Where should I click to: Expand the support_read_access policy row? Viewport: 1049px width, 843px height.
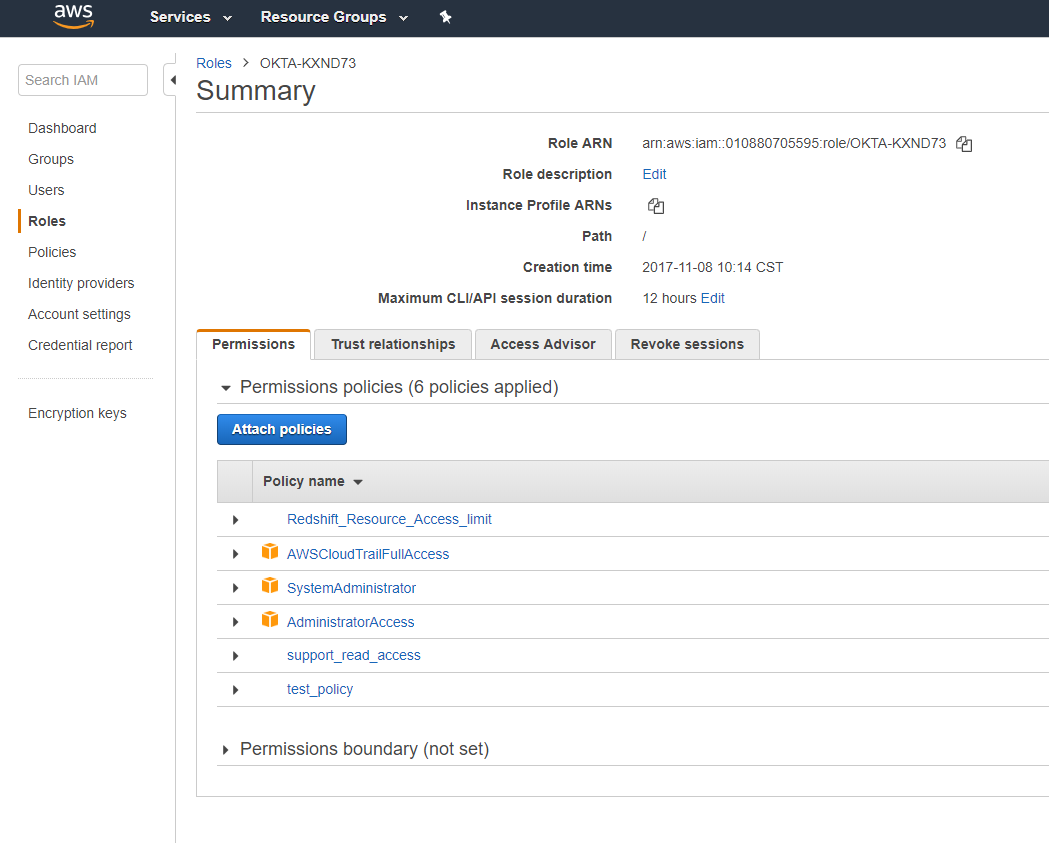click(x=235, y=656)
